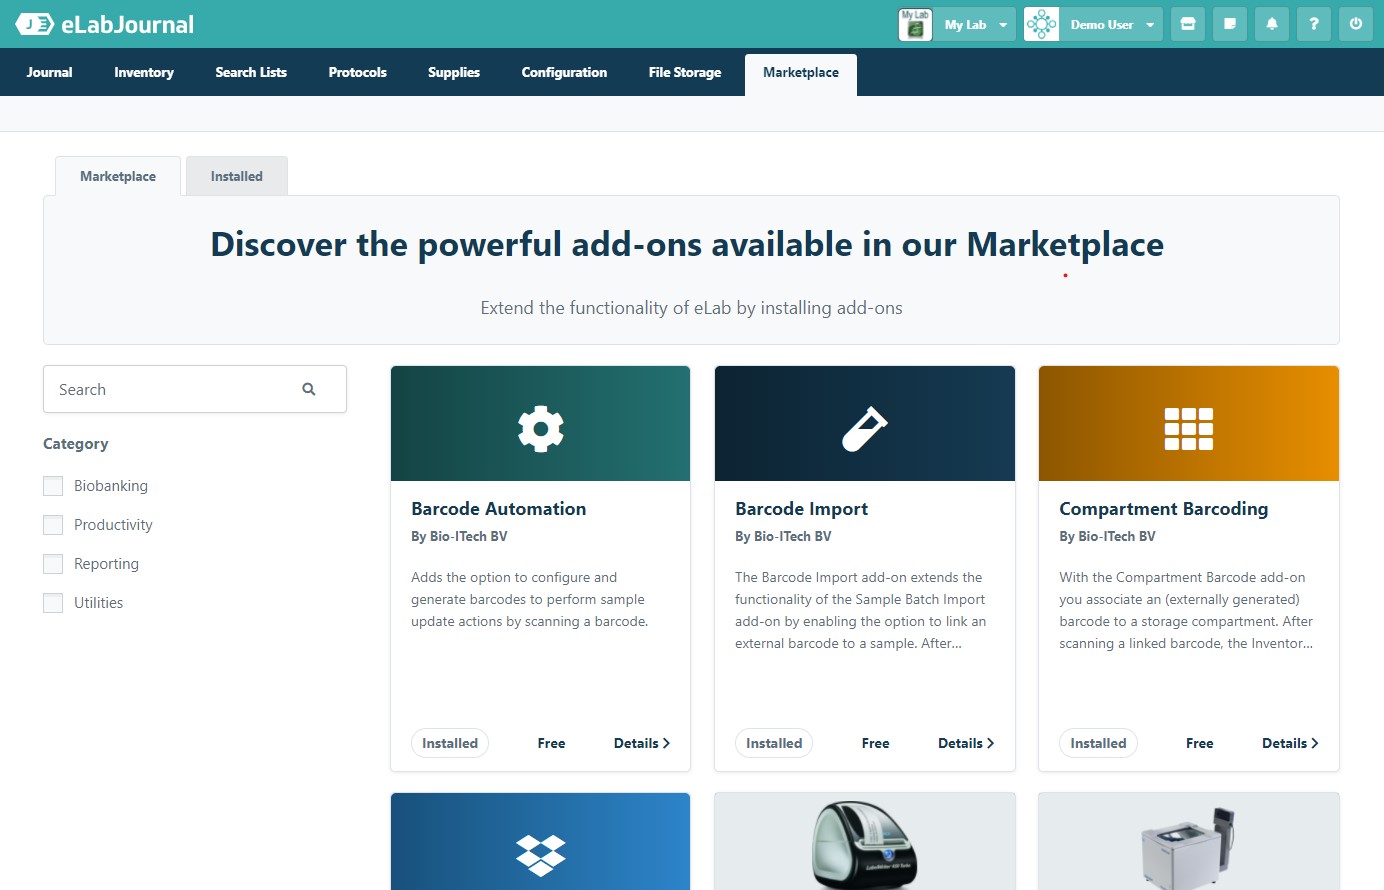Switch to the Installed tab
Screen dimensions: 1384x890
point(237,176)
